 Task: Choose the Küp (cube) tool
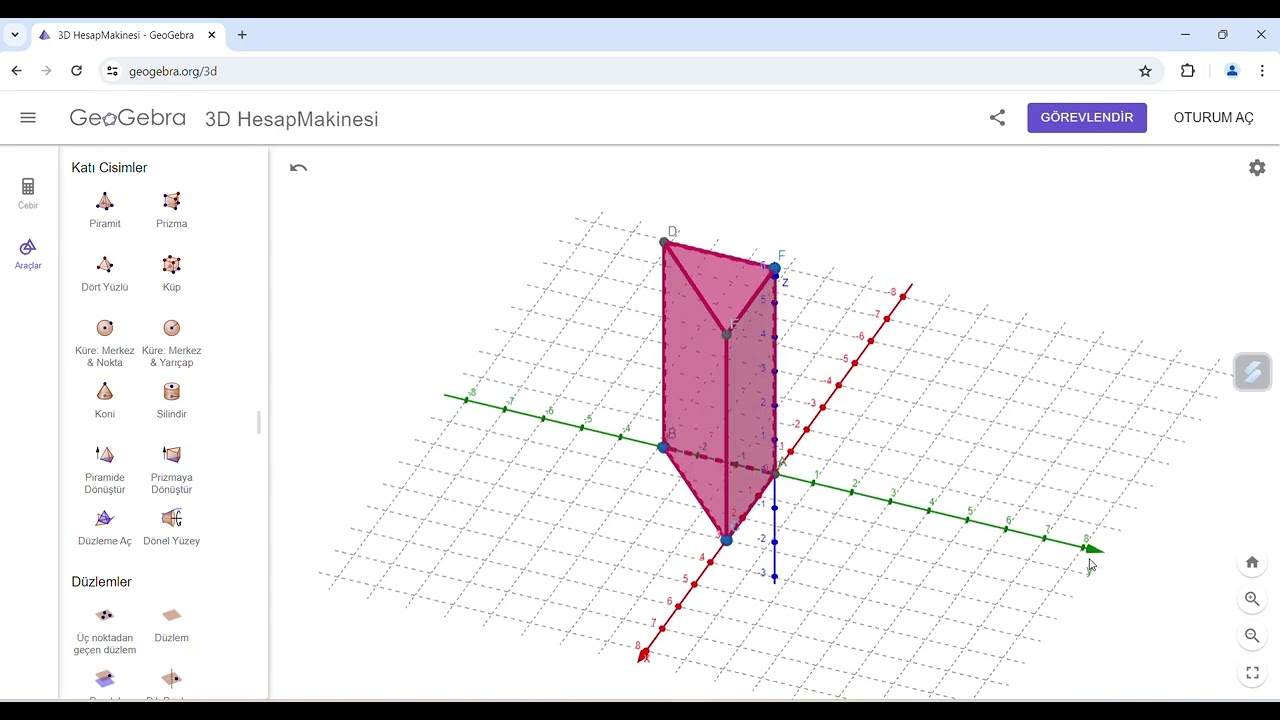coord(172,273)
